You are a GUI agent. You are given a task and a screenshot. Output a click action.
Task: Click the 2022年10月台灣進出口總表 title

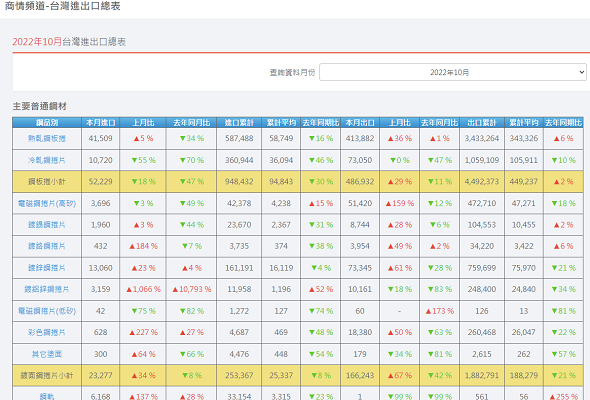tap(69, 42)
